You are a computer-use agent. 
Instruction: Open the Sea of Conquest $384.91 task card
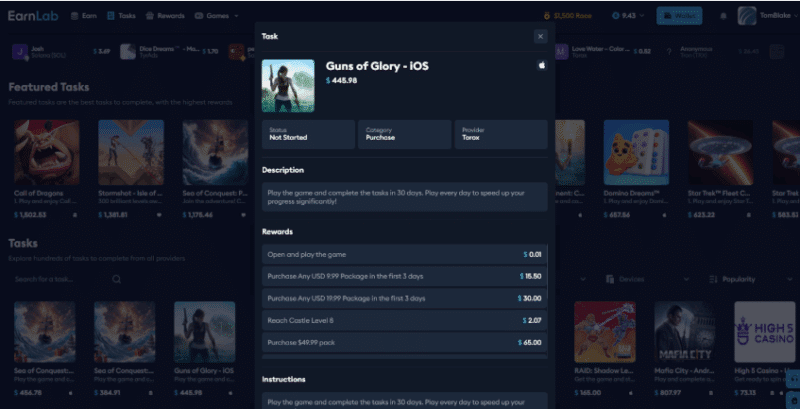pos(124,349)
